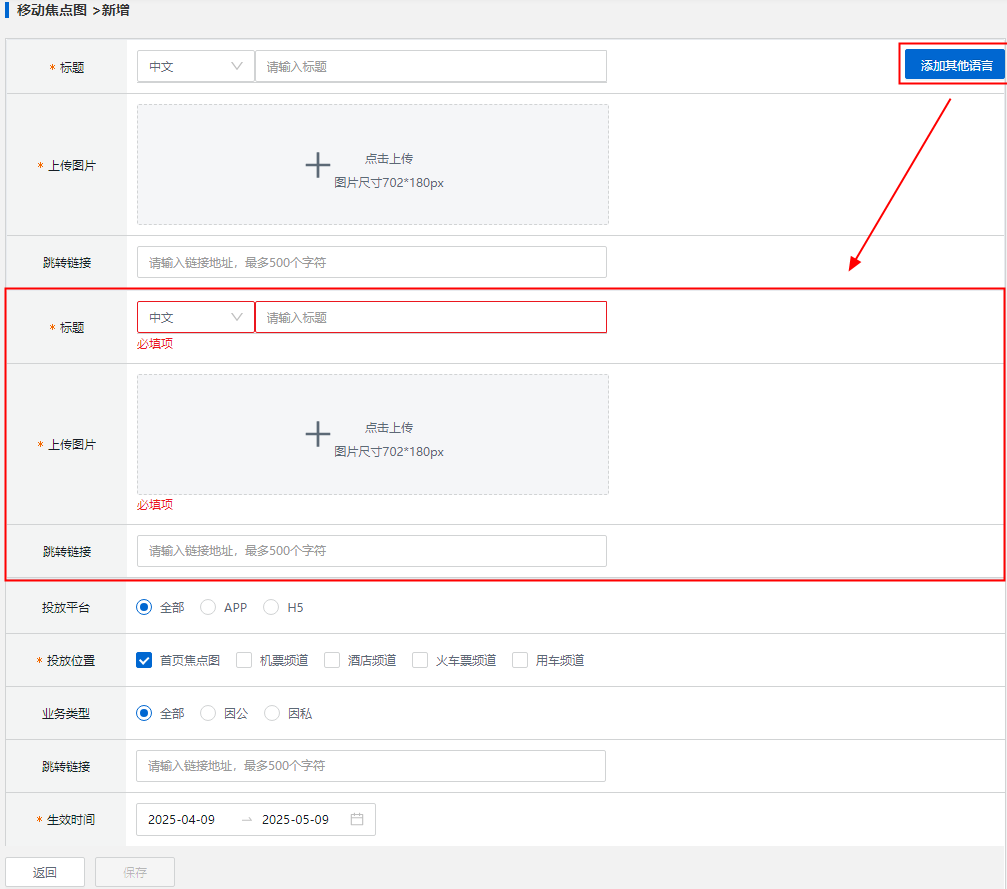Check the 酒店频道 checkbox

tap(332, 660)
